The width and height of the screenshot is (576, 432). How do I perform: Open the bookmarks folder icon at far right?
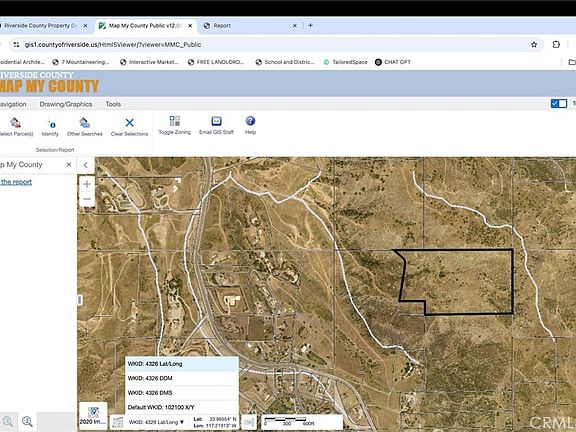tap(572, 62)
